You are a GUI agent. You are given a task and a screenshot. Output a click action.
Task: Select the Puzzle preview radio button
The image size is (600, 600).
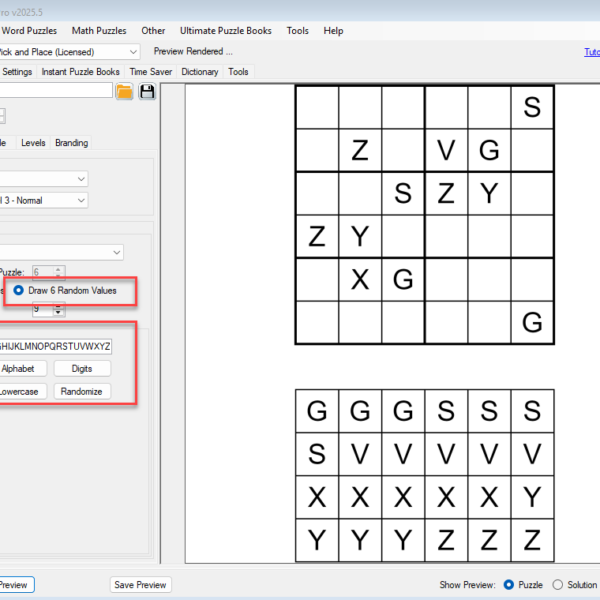510,584
